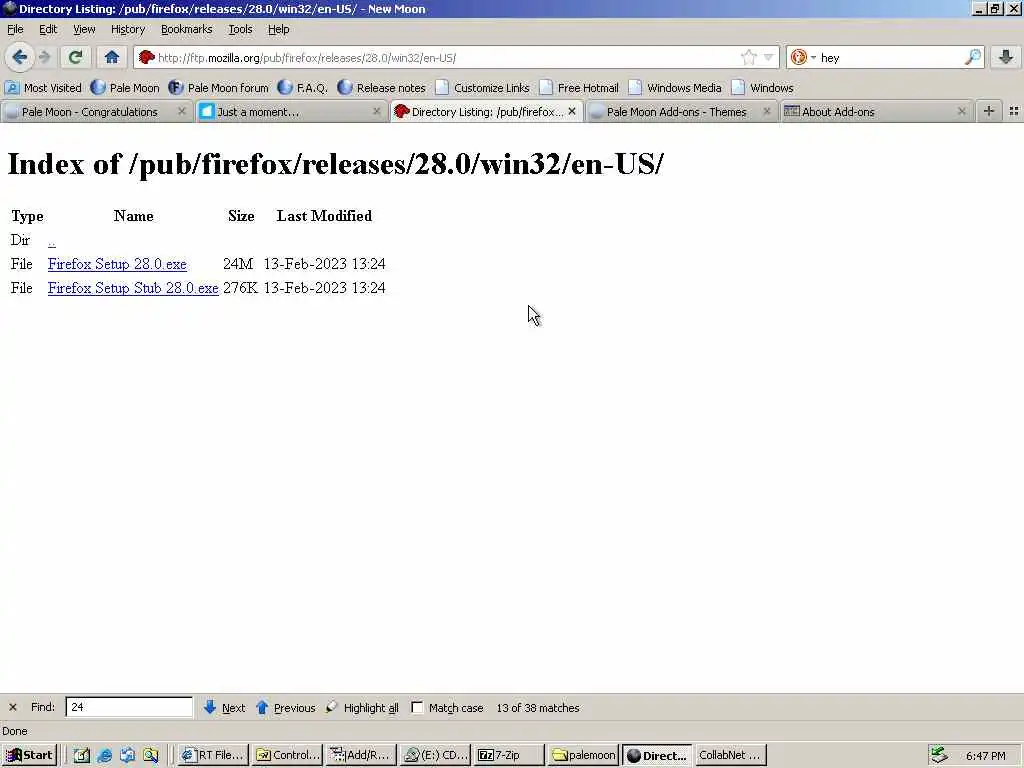Screen dimensions: 1024x768
Task: Open the Pale Moon forum bookmark
Action: (218, 88)
